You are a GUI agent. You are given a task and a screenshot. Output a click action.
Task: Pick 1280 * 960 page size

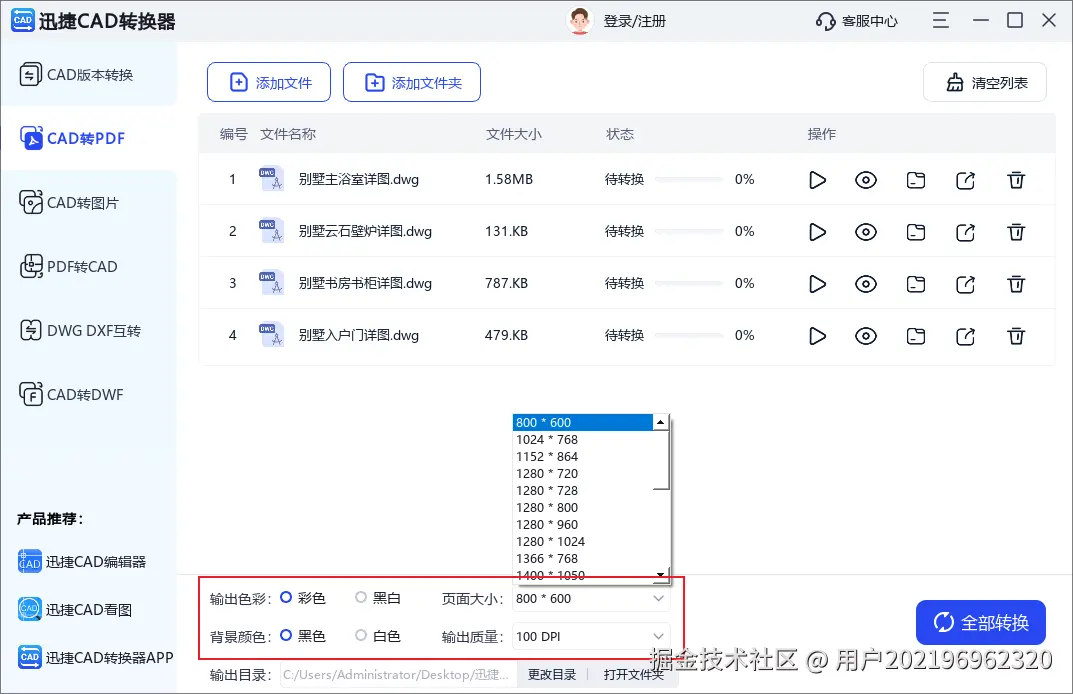tap(582, 525)
